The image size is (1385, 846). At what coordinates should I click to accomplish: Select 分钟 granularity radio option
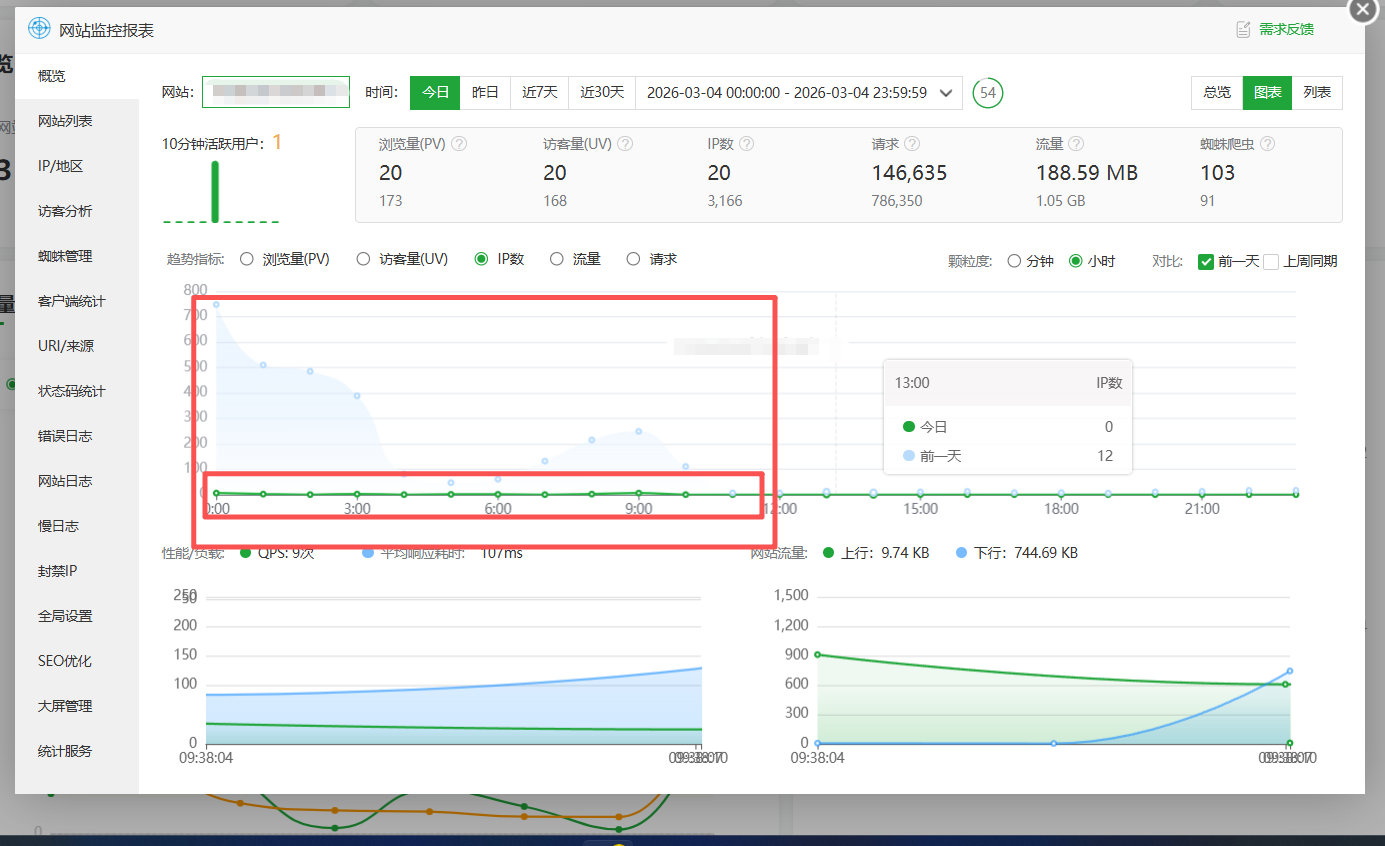(1014, 262)
